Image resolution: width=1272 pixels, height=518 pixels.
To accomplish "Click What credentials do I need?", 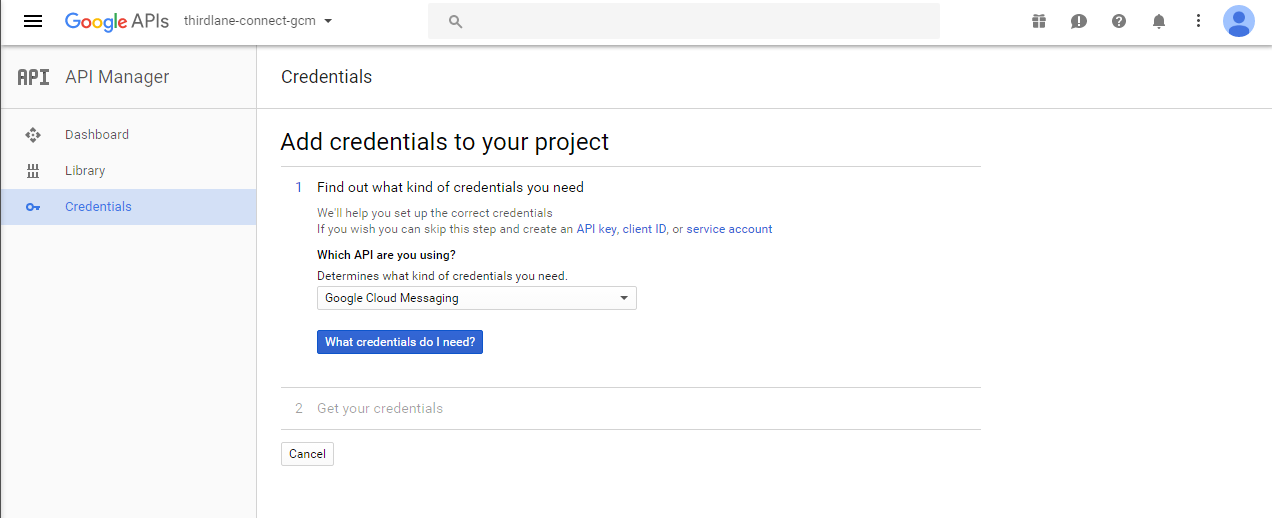I will (400, 342).
